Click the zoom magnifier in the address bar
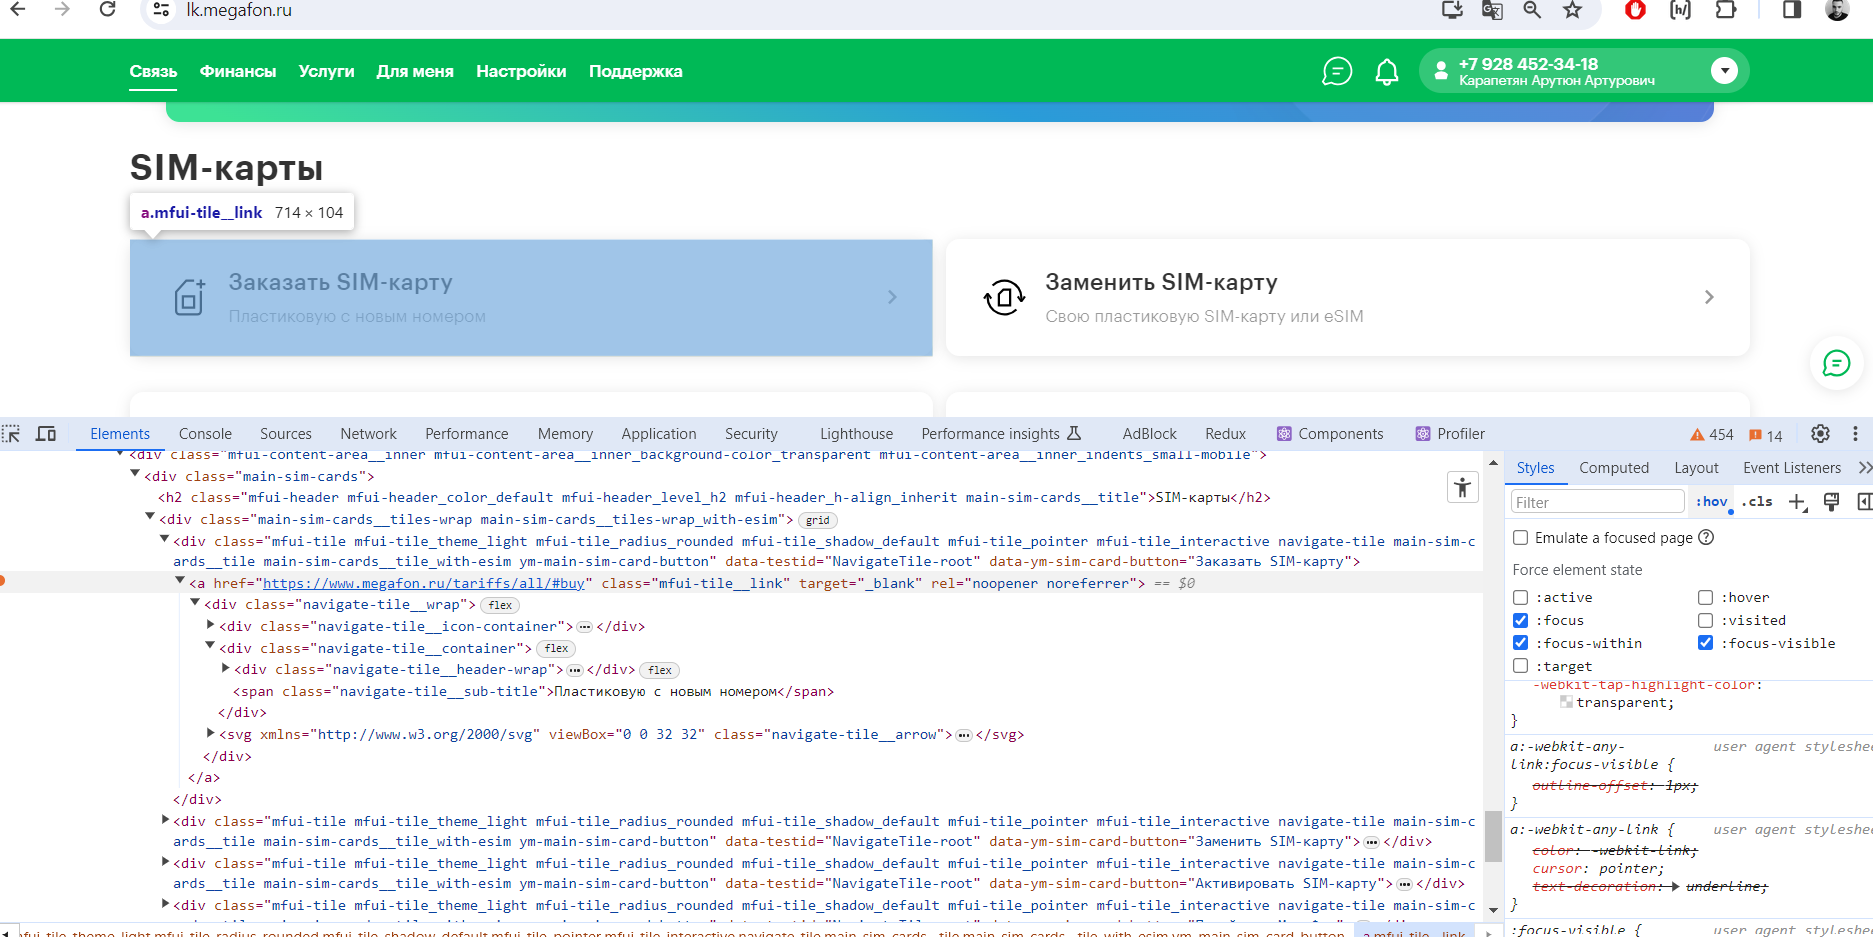The width and height of the screenshot is (1873, 937). (x=1532, y=10)
